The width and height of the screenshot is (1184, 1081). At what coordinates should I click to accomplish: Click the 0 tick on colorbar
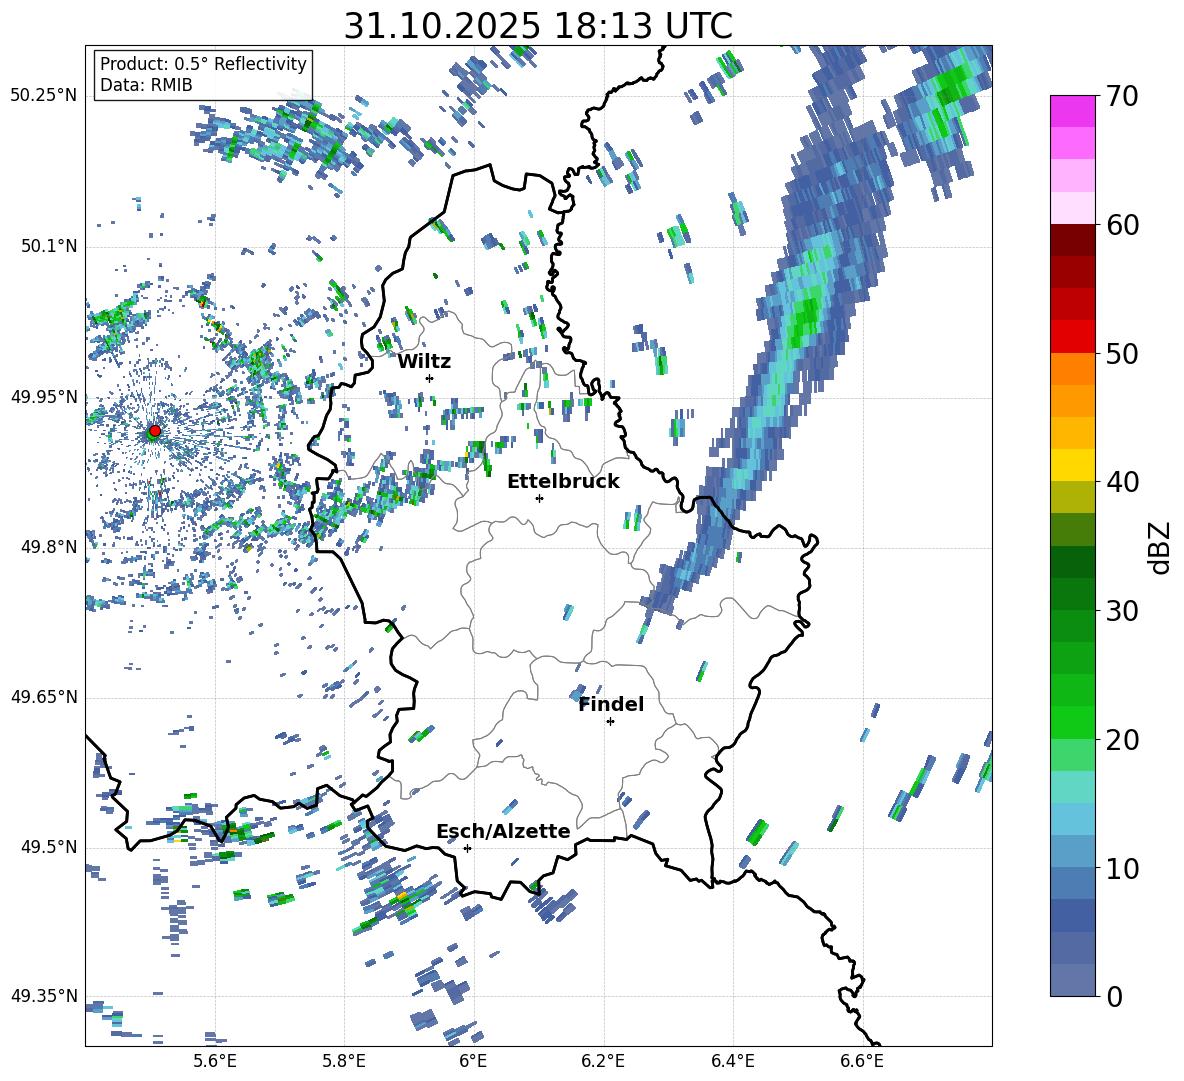pos(1114,996)
